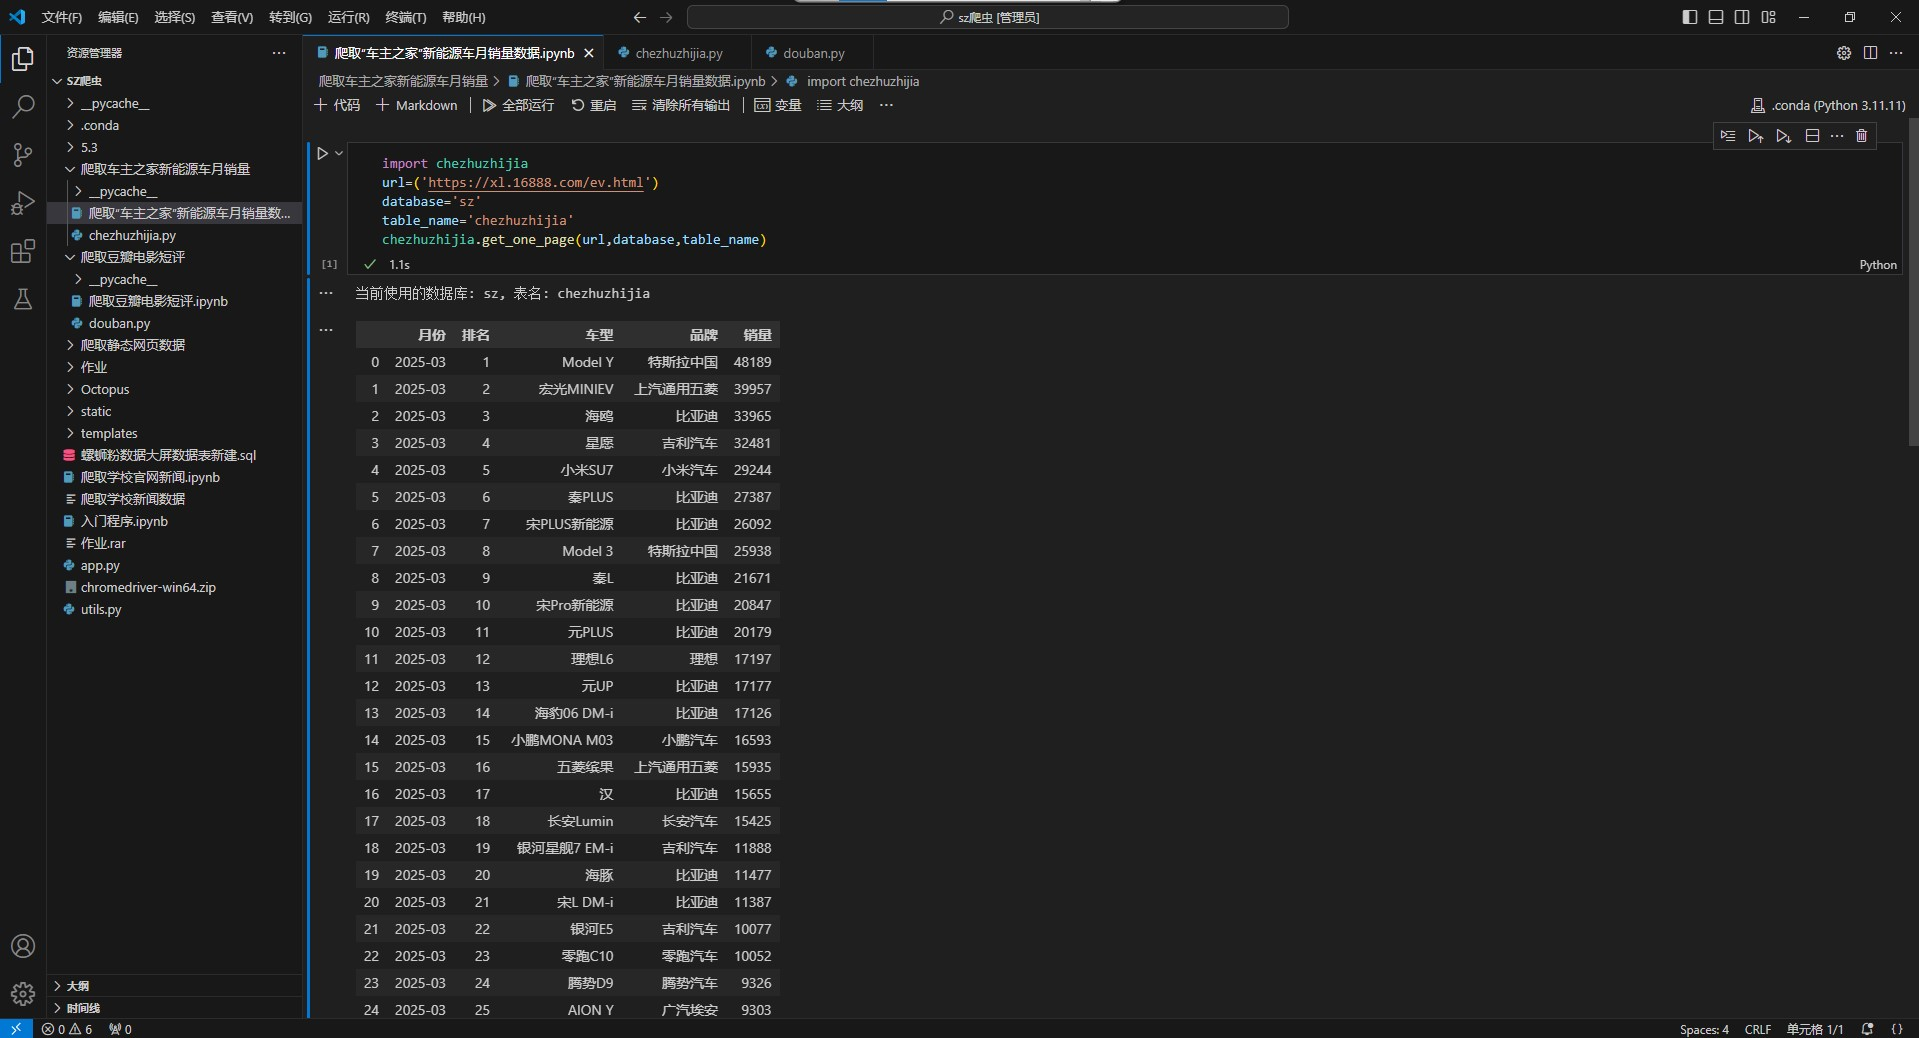The width and height of the screenshot is (1919, 1038).
Task: Toggle secondary sidebar visibility
Action: [1742, 17]
